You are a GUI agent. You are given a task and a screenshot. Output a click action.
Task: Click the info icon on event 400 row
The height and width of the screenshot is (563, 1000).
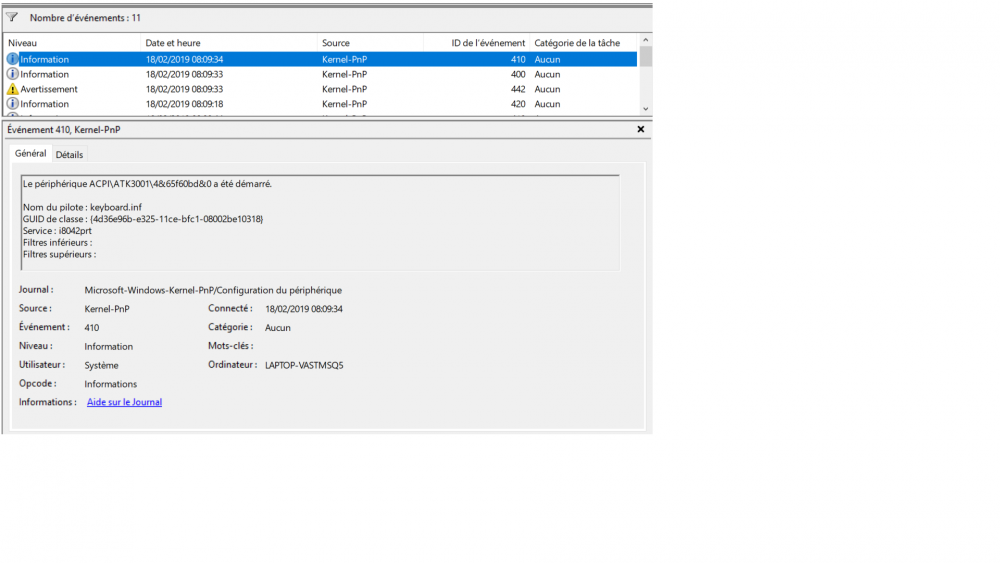(x=13, y=74)
